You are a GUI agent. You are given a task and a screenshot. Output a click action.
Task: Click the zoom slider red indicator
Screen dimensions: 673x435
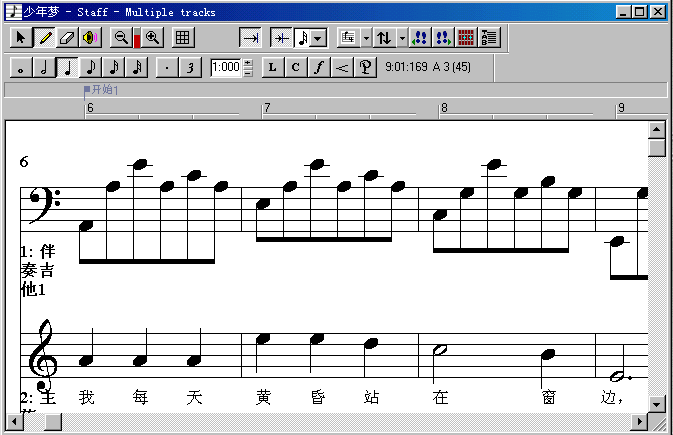coord(137,40)
